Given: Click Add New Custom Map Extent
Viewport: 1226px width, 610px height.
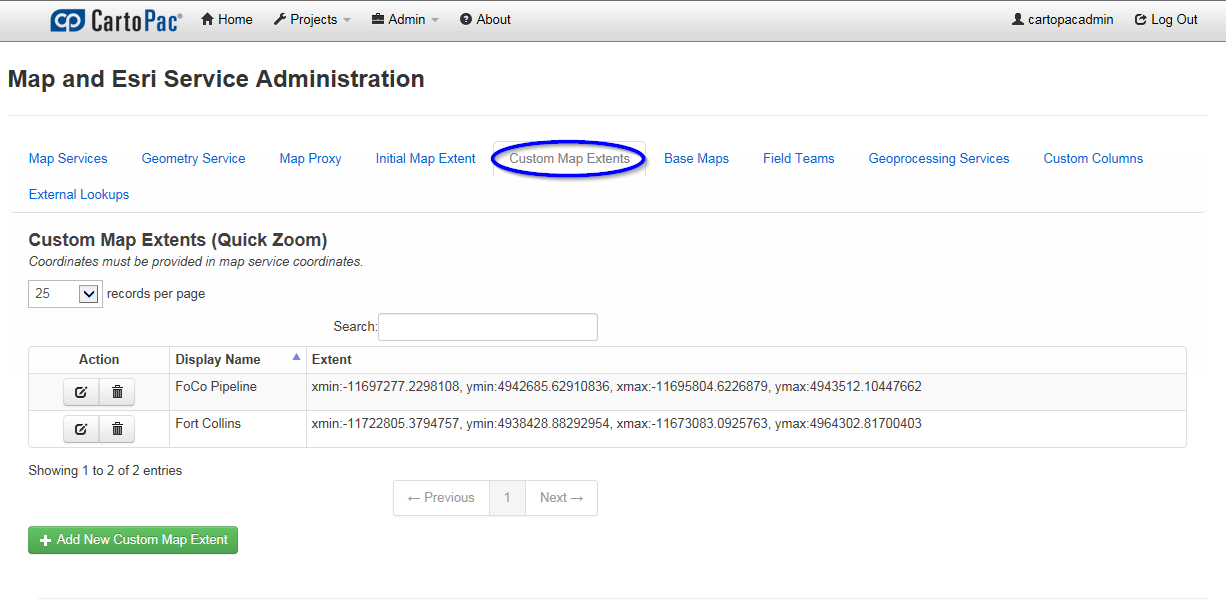Looking at the screenshot, I should tap(133, 540).
